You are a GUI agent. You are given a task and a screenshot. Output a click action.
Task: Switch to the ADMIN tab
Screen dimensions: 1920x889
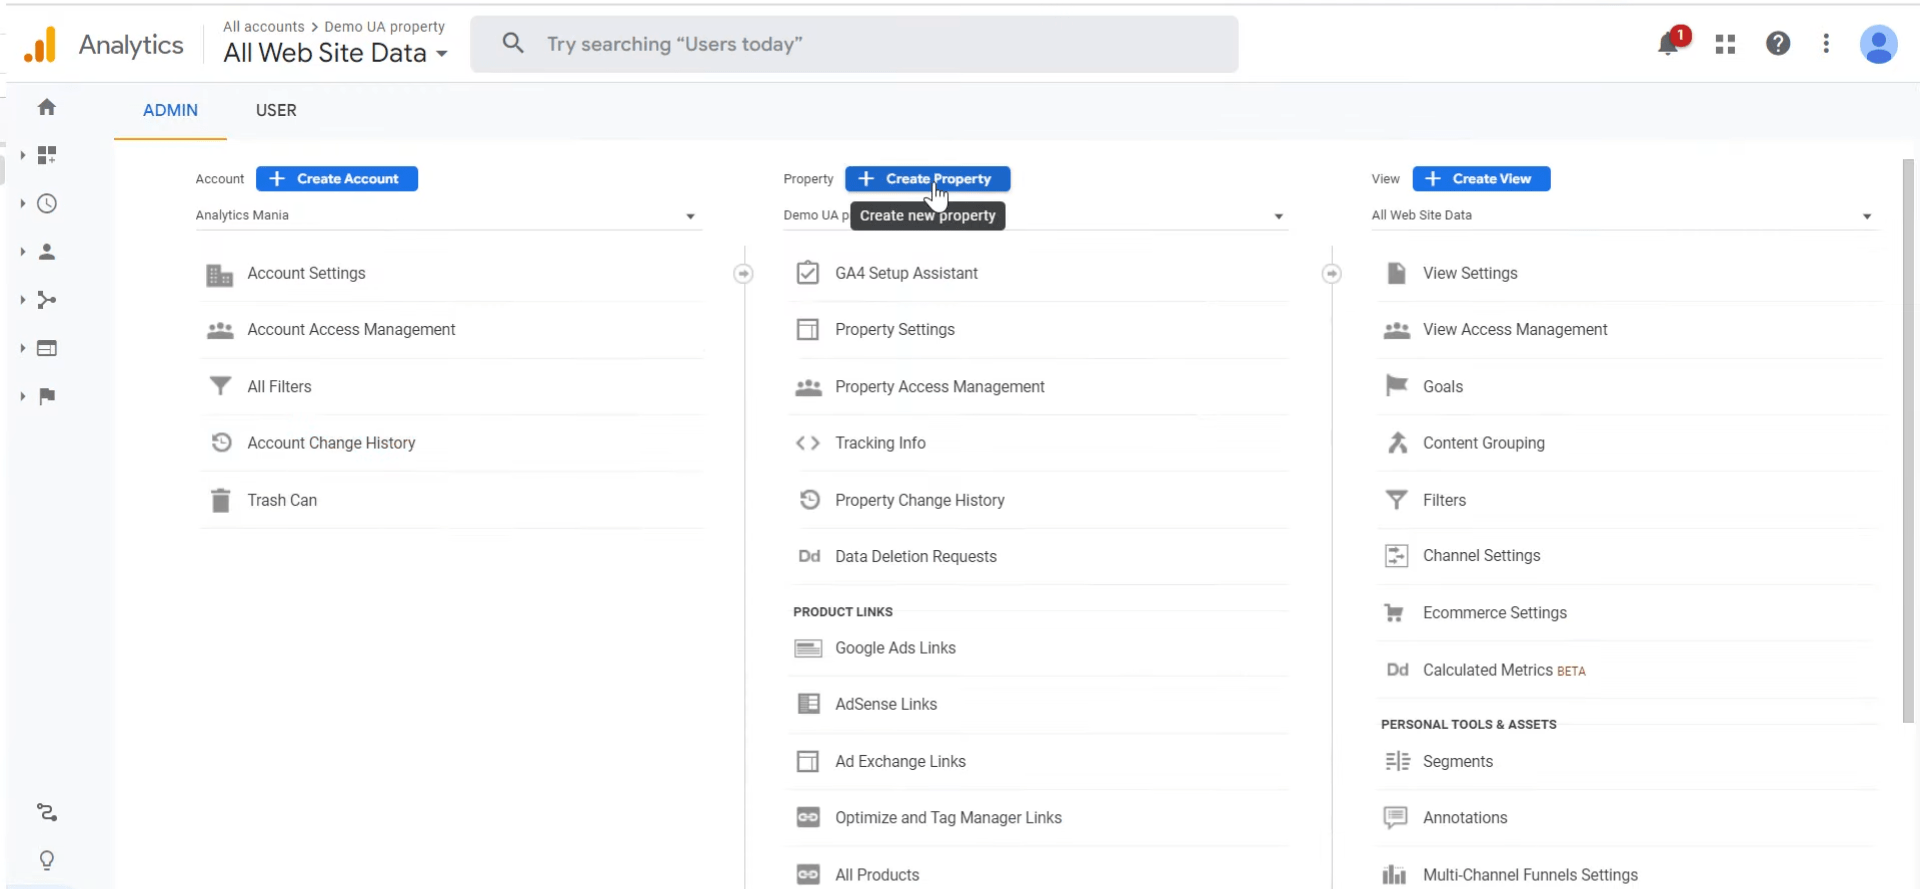[x=170, y=110]
